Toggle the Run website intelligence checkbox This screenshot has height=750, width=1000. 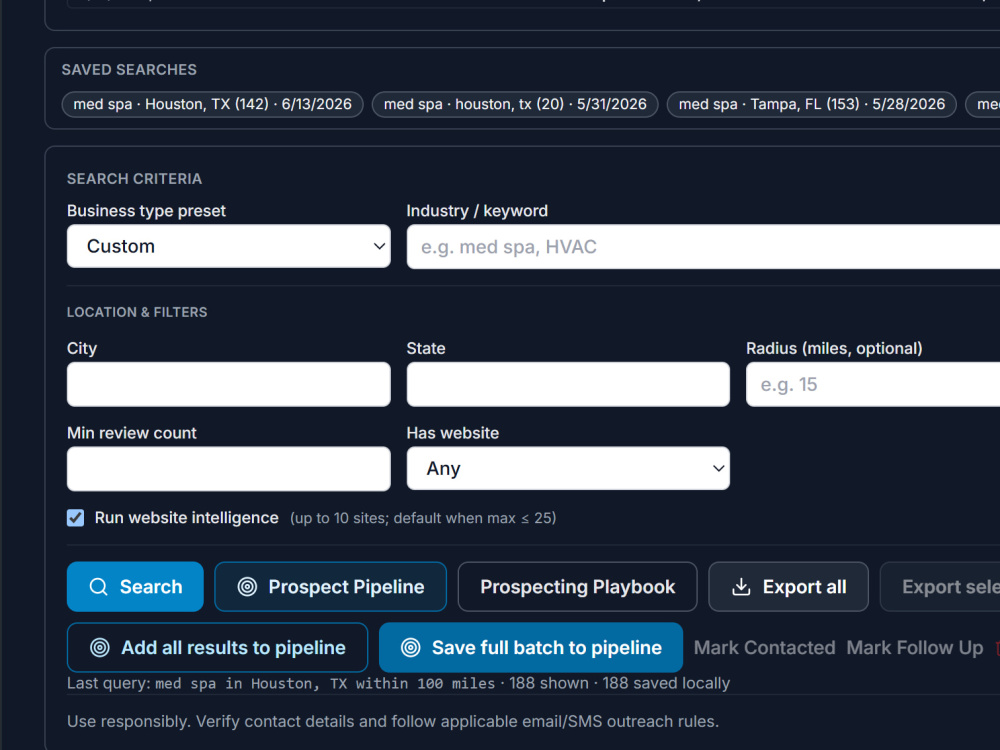pyautogui.click(x=75, y=518)
